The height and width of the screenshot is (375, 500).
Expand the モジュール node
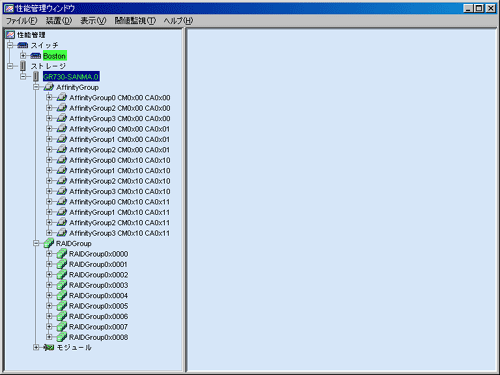[36, 347]
